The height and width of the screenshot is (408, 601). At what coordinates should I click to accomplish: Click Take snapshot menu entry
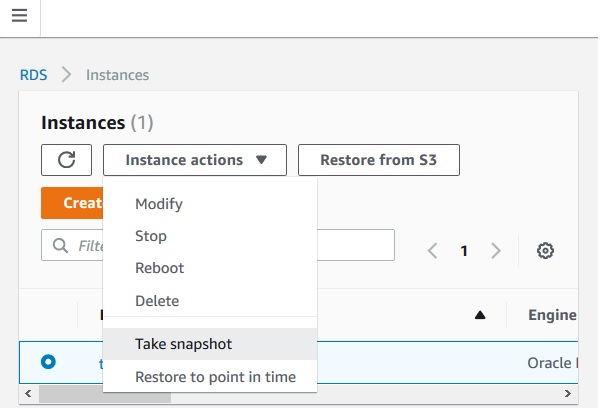pos(183,344)
